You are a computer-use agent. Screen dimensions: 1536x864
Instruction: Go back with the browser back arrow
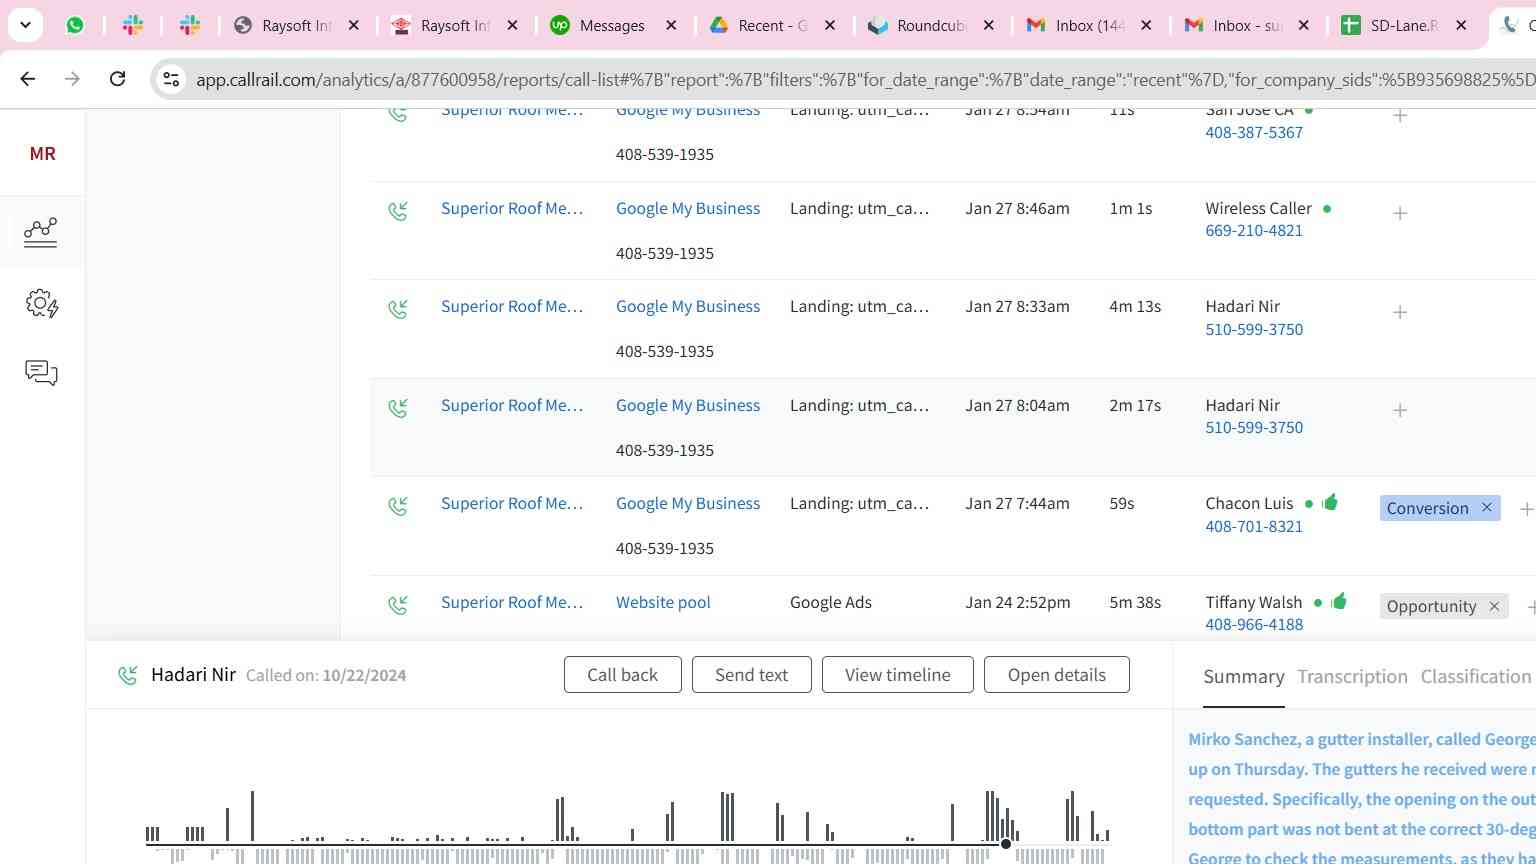pos(28,79)
